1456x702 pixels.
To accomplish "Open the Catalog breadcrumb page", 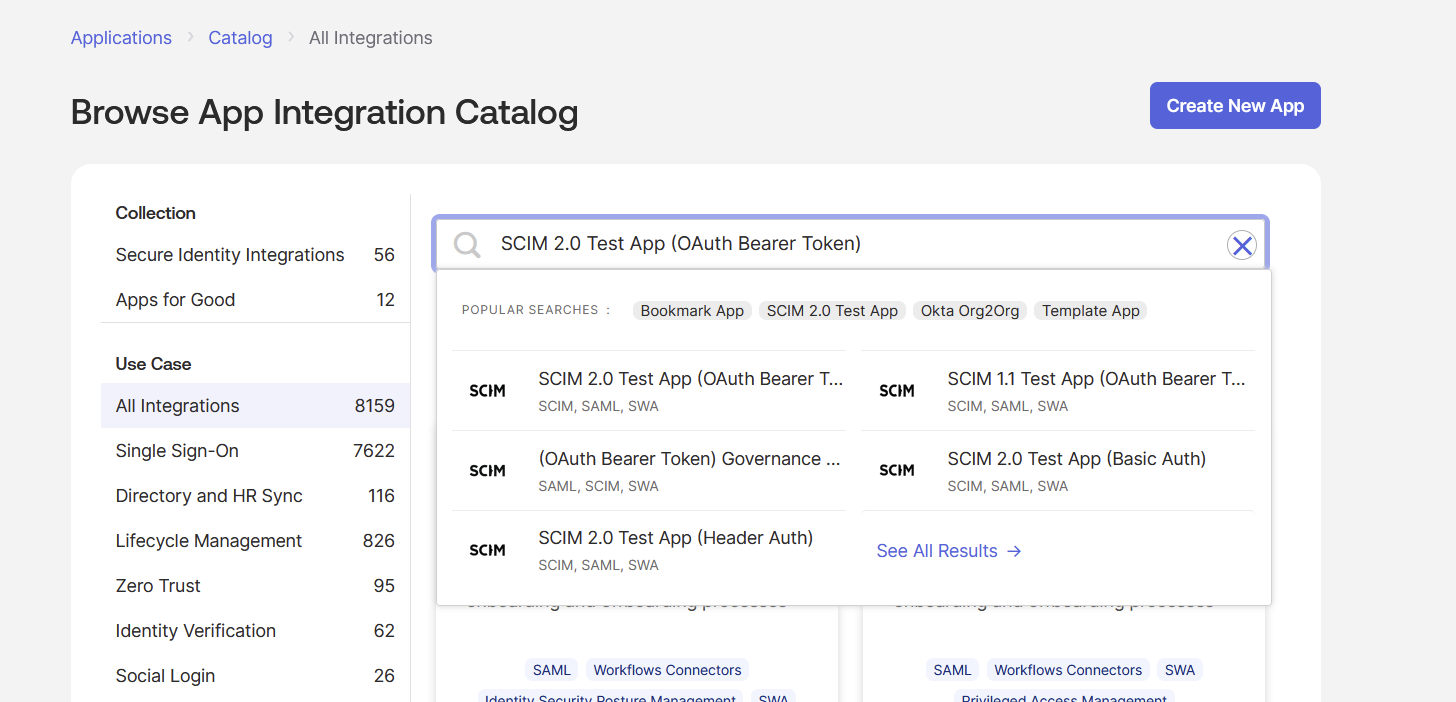I will point(240,37).
